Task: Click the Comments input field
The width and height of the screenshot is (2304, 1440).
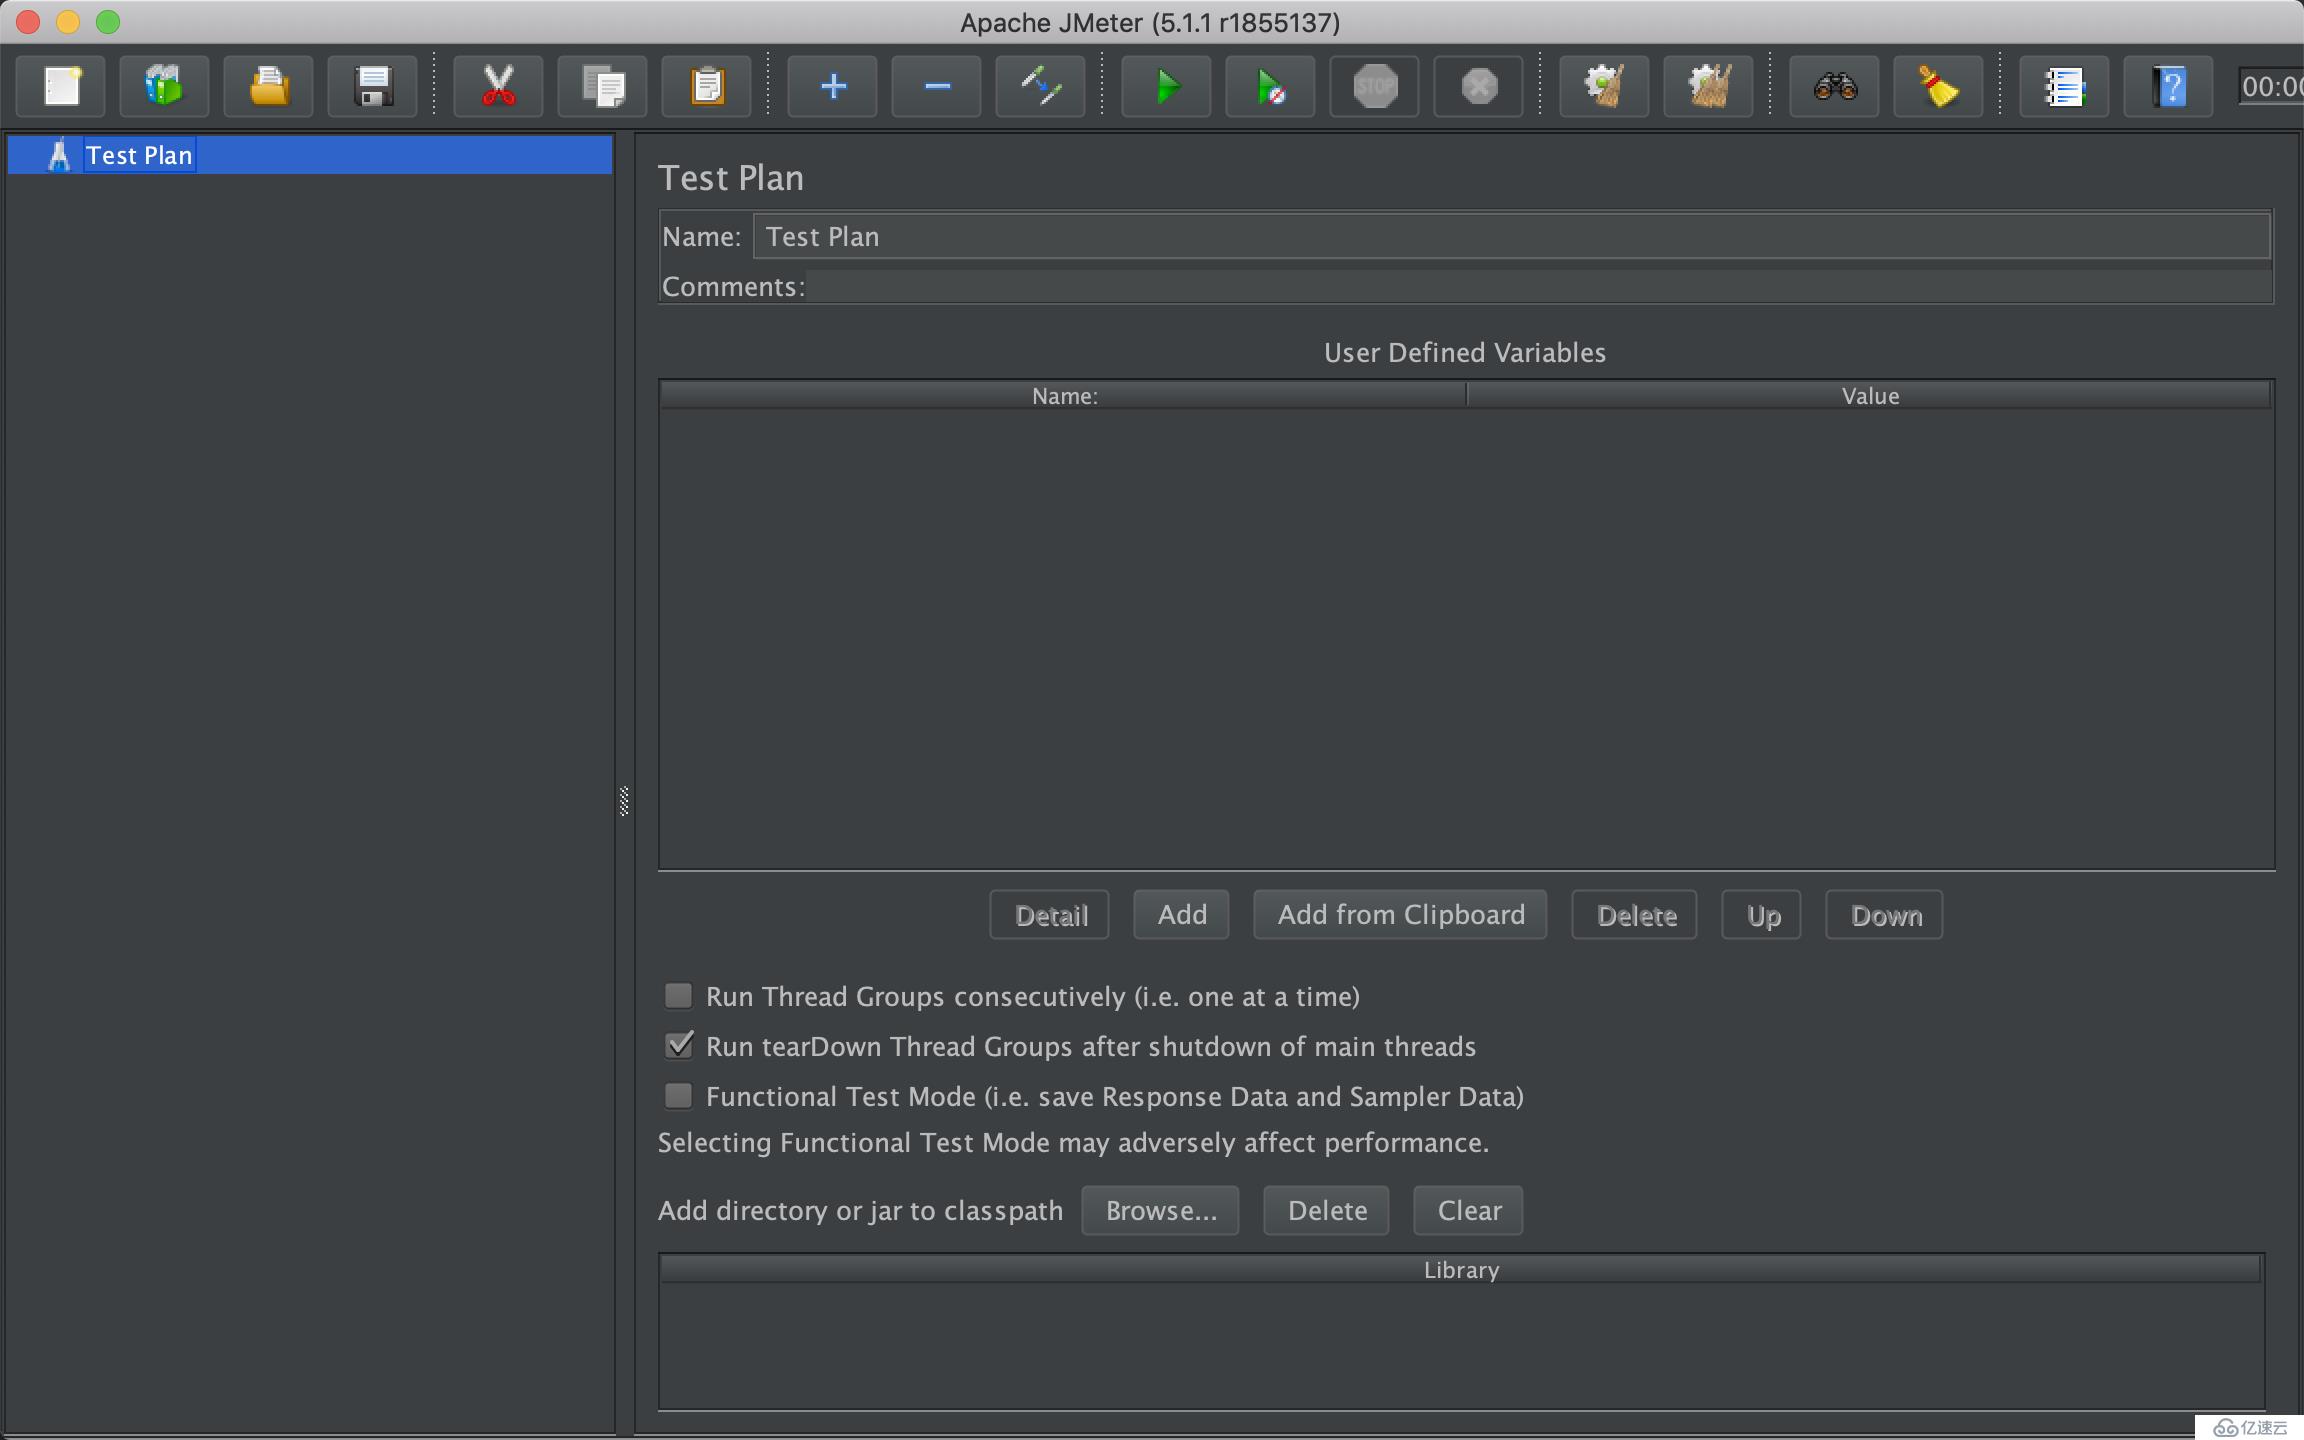Action: (x=1539, y=286)
